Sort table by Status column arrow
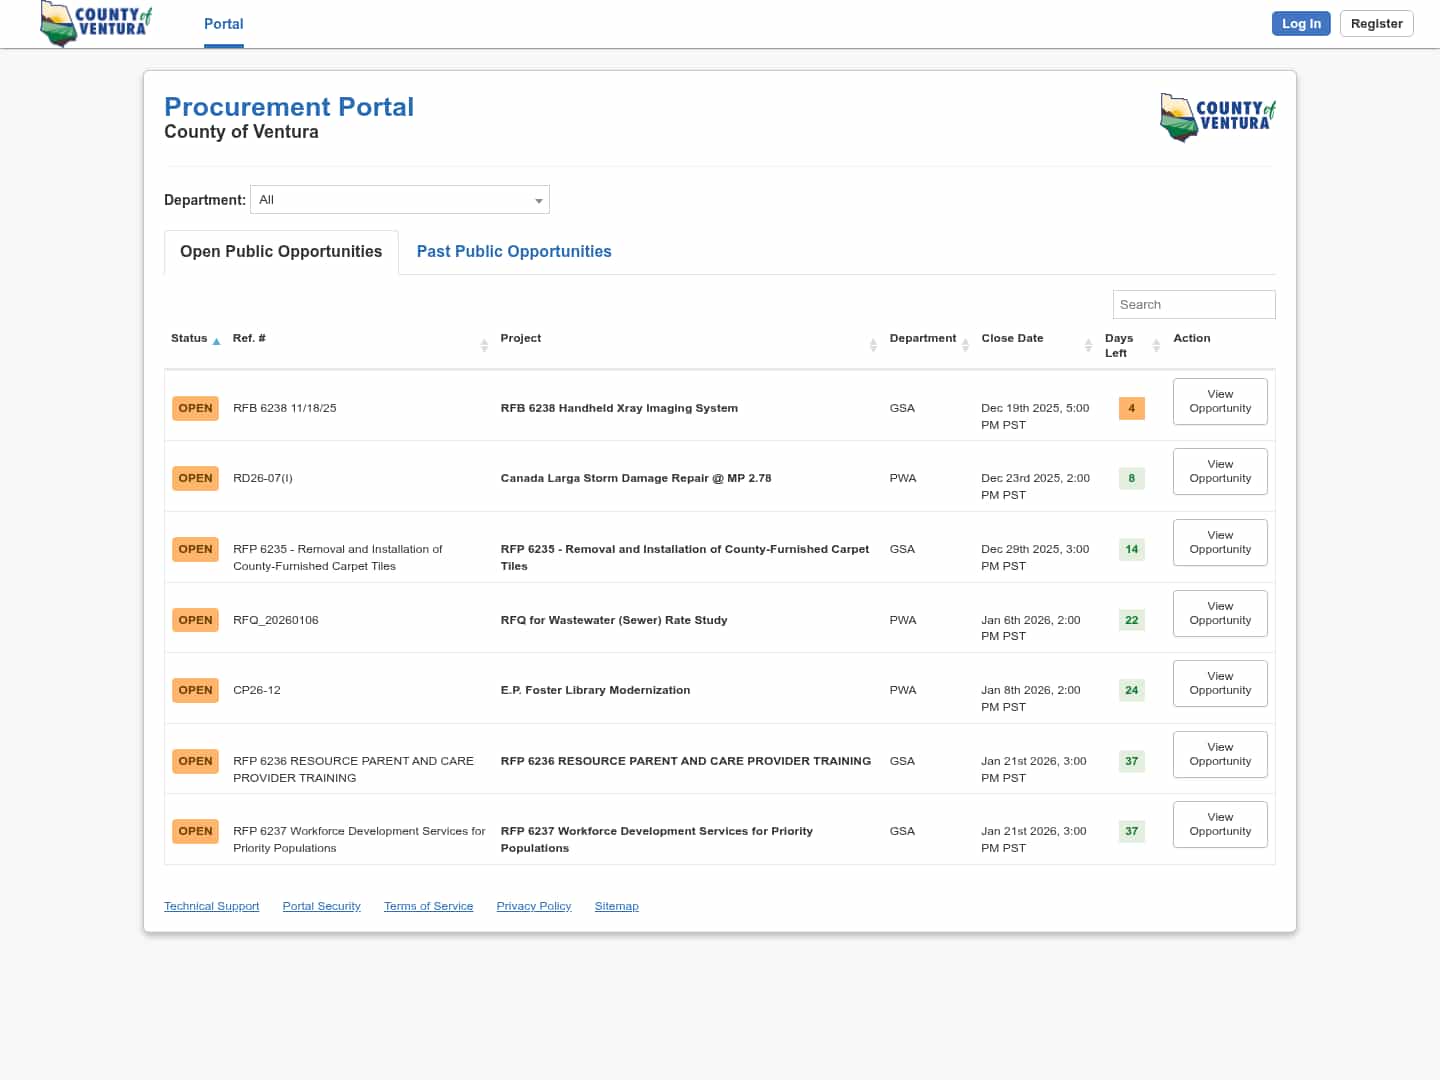The height and width of the screenshot is (1080, 1440). [216, 341]
